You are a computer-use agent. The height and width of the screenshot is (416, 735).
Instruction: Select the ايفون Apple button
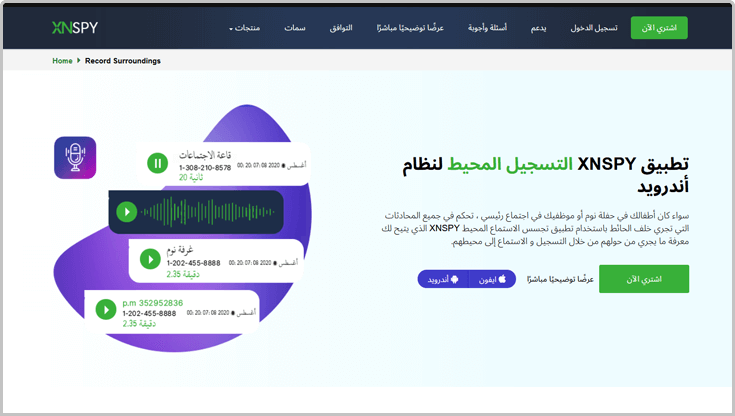(492, 279)
